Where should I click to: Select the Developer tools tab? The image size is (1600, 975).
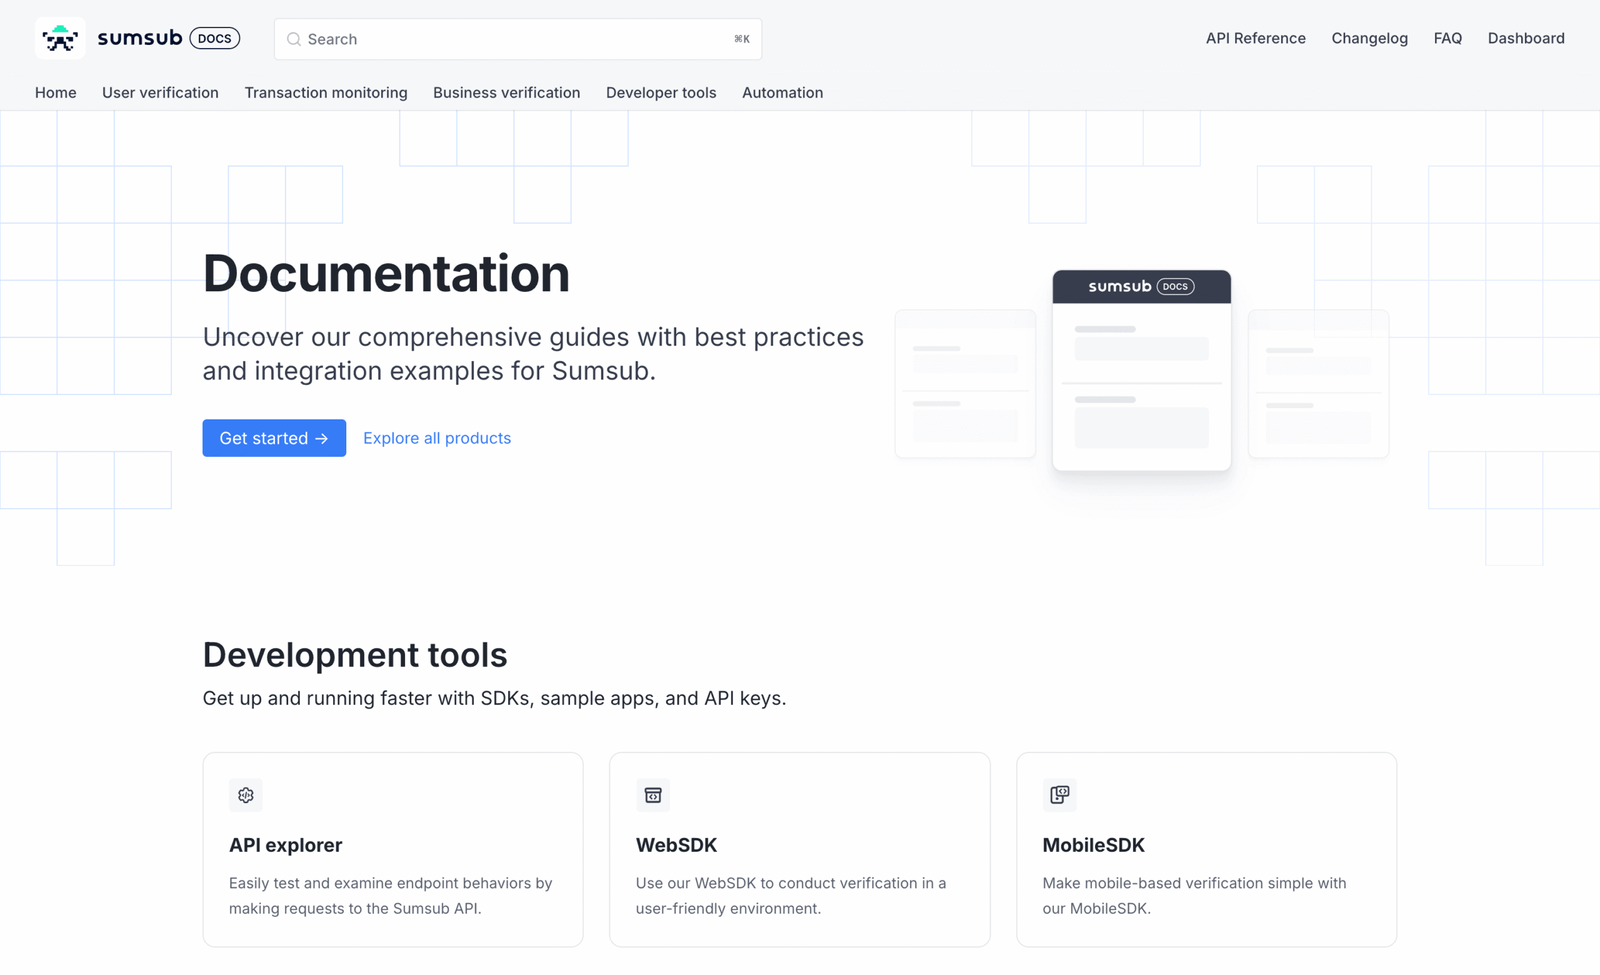pyautogui.click(x=661, y=93)
